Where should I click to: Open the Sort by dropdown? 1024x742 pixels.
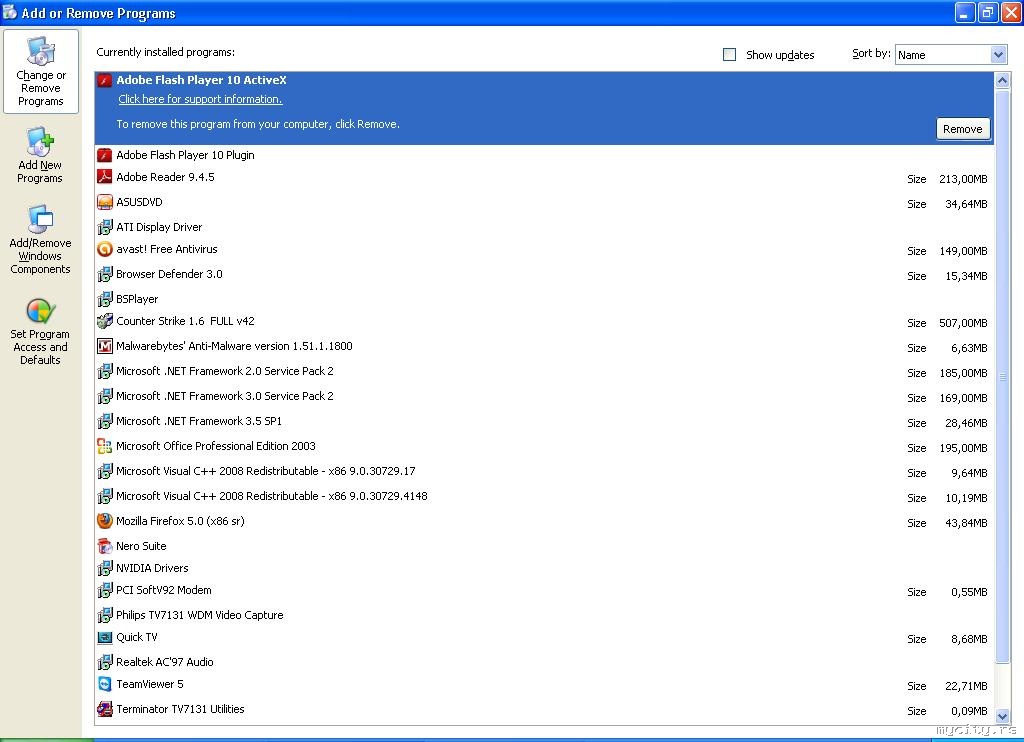[x=998, y=55]
